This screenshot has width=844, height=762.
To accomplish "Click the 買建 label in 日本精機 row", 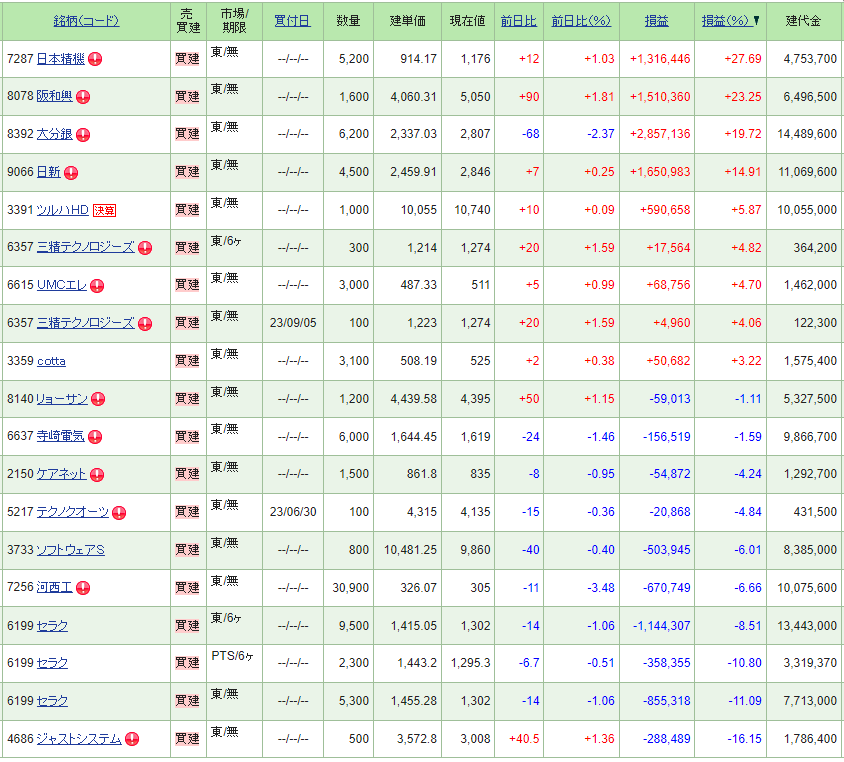I will tap(187, 59).
